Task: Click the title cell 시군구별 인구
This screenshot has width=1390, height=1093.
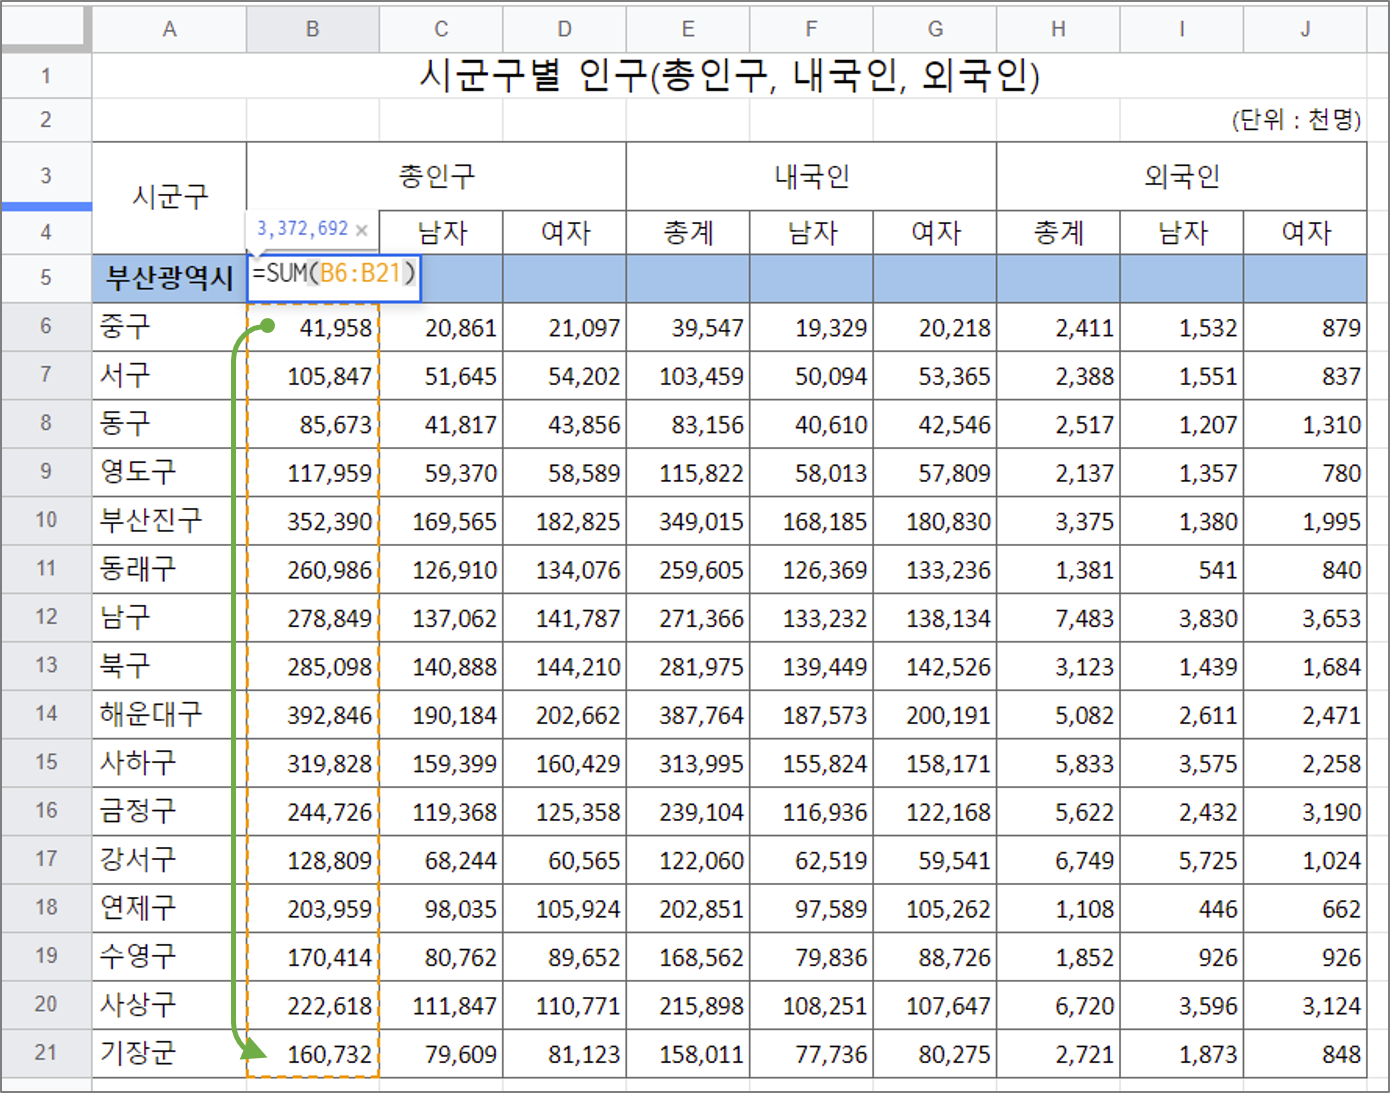Action: [729, 75]
